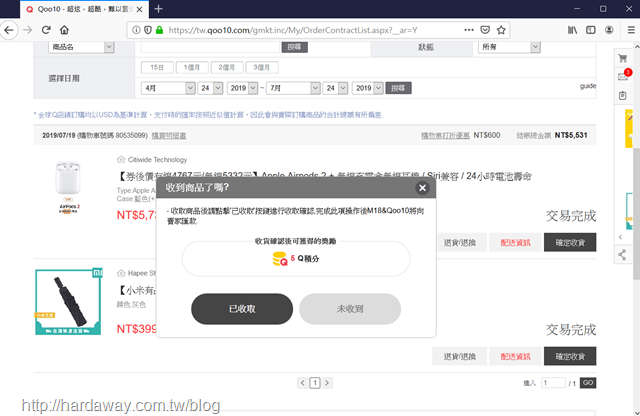640x416 pixels.
Task: Go to next page in pagination
Action: (x=327, y=383)
